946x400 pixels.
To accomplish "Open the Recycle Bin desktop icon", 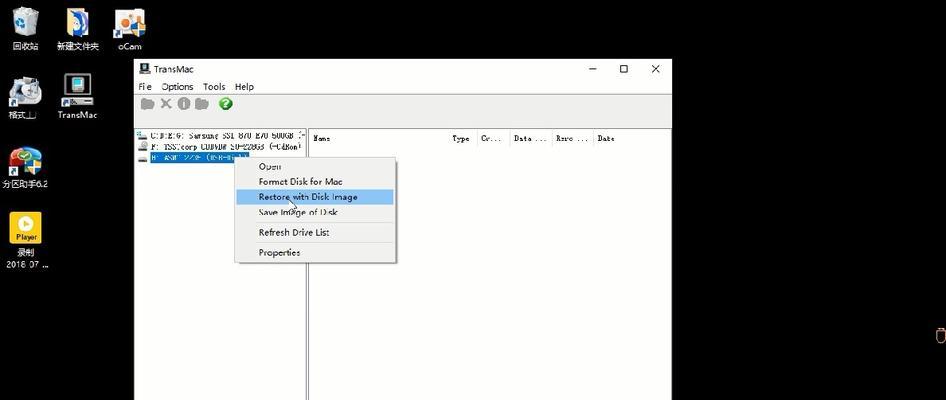I will click(25, 28).
